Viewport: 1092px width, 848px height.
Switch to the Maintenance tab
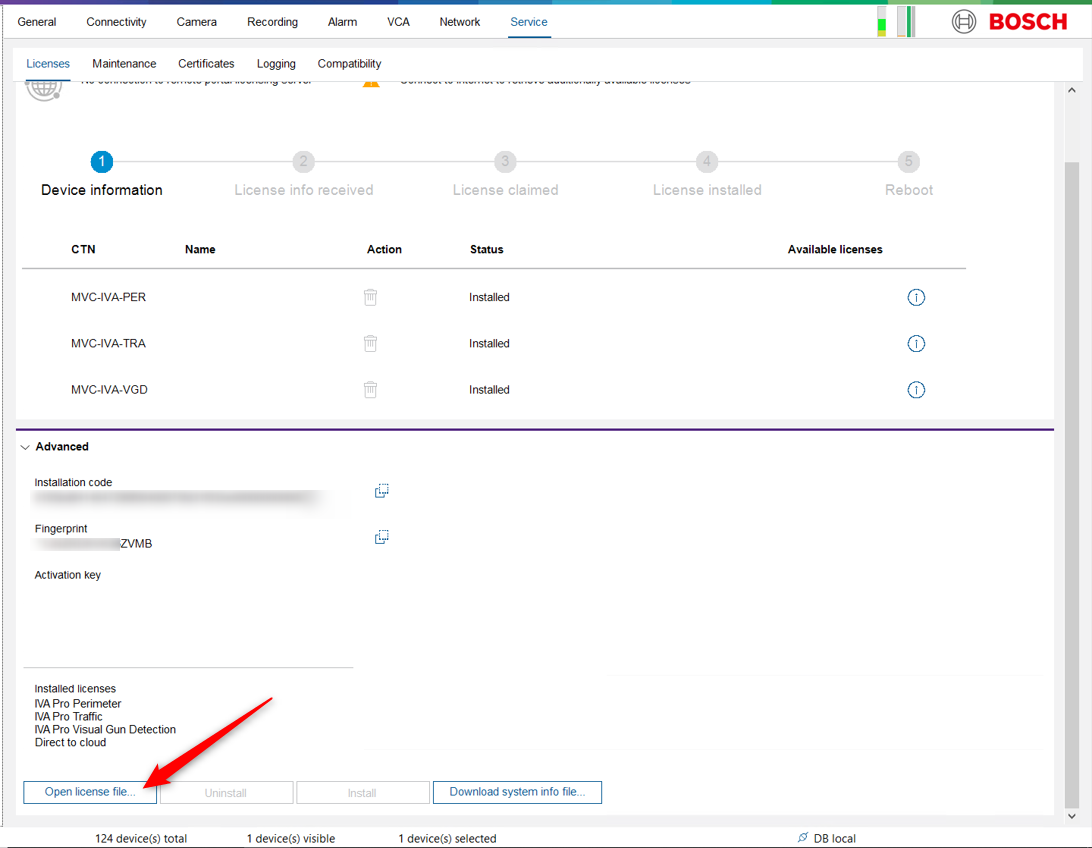(x=124, y=64)
